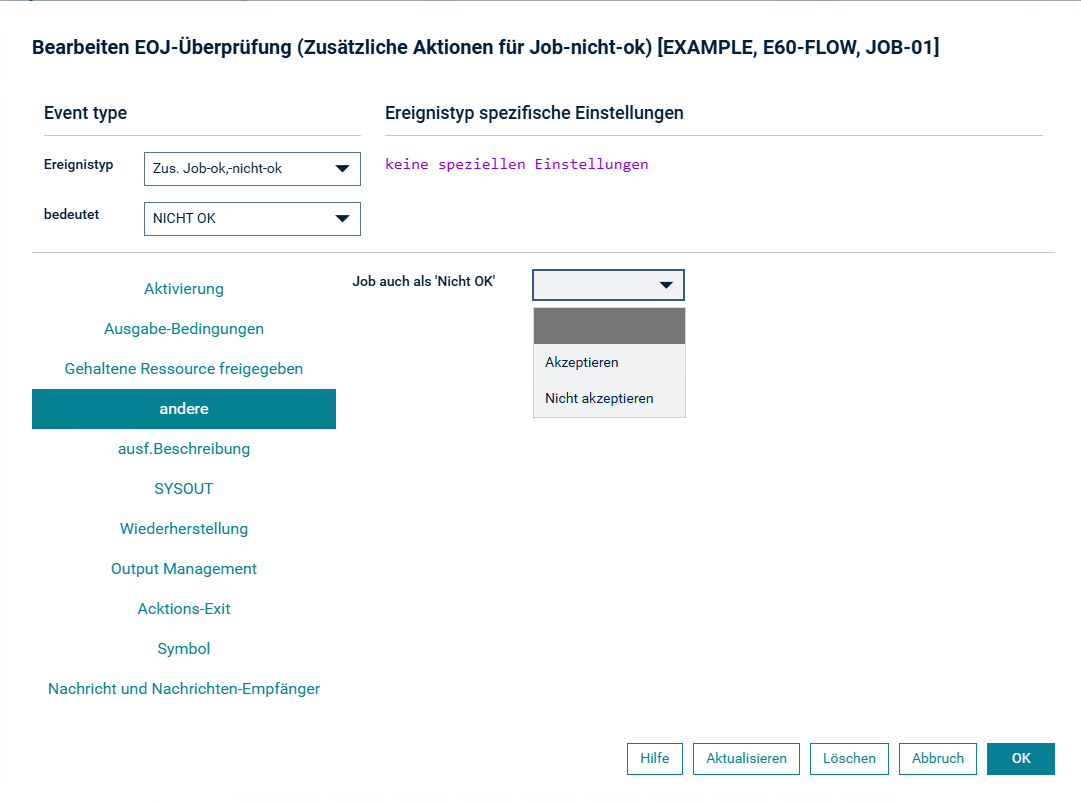Open the Ereignistyp dropdown
The width and height of the screenshot is (1081, 804).
(x=252, y=169)
